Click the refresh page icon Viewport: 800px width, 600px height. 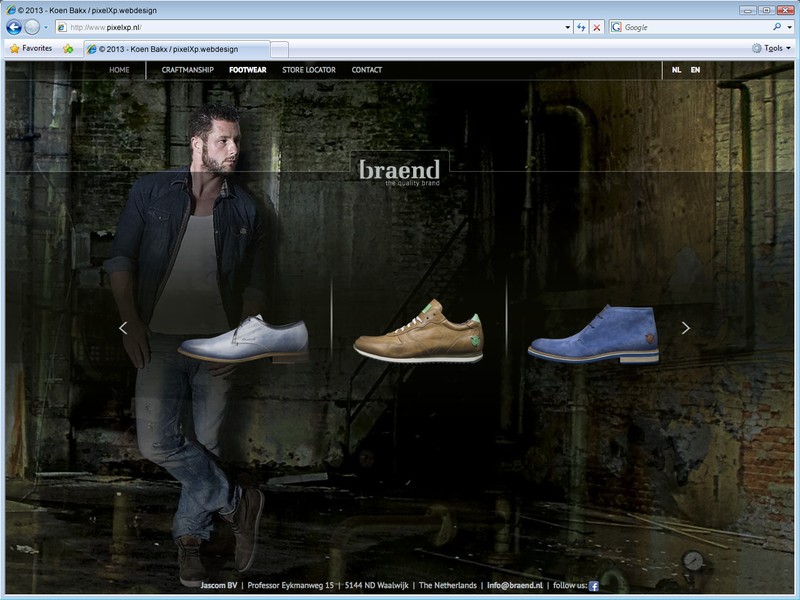pos(581,27)
